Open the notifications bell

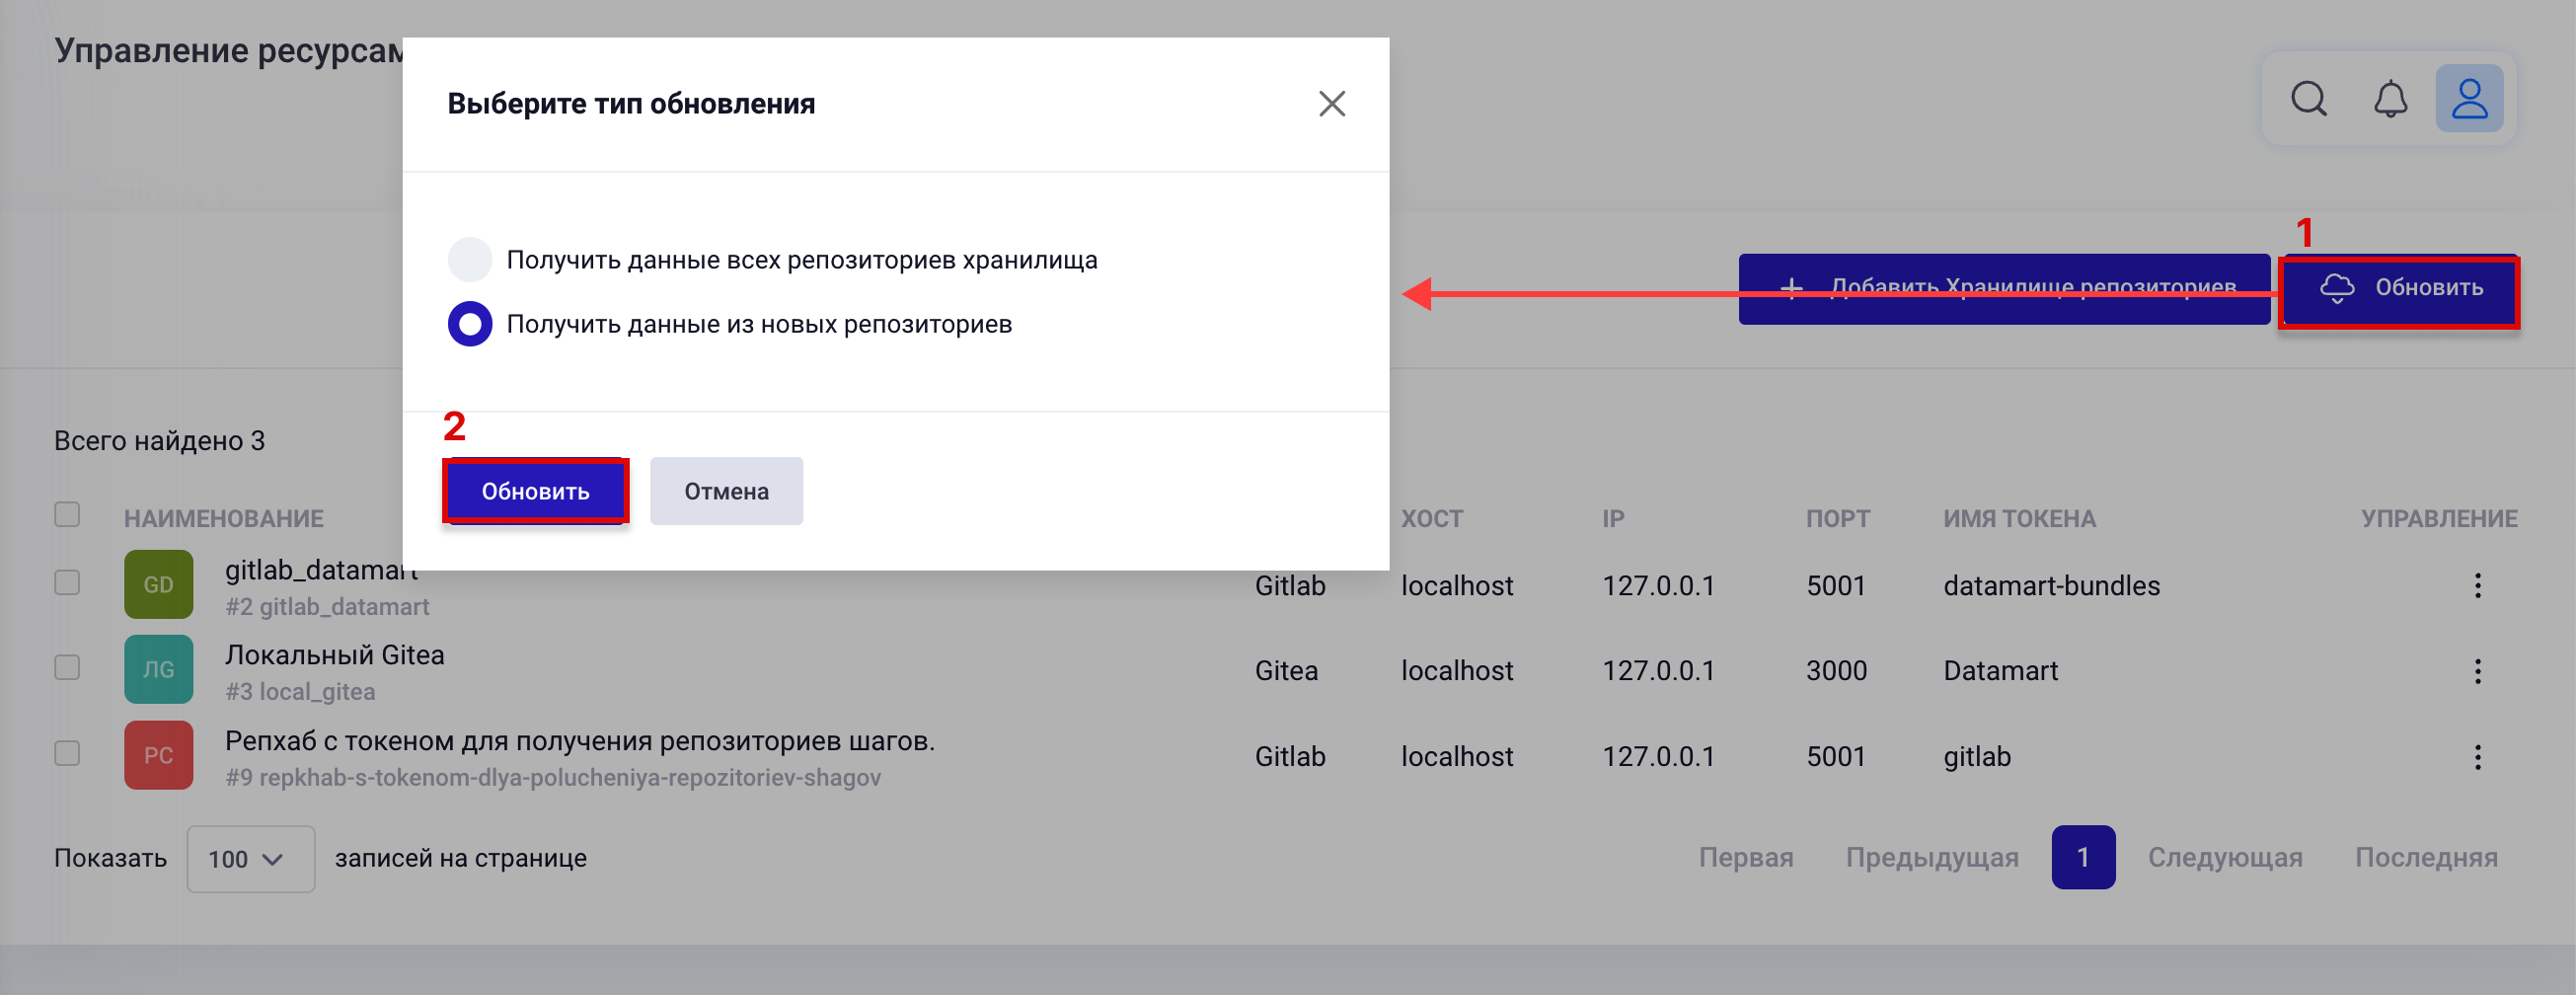pyautogui.click(x=2390, y=98)
